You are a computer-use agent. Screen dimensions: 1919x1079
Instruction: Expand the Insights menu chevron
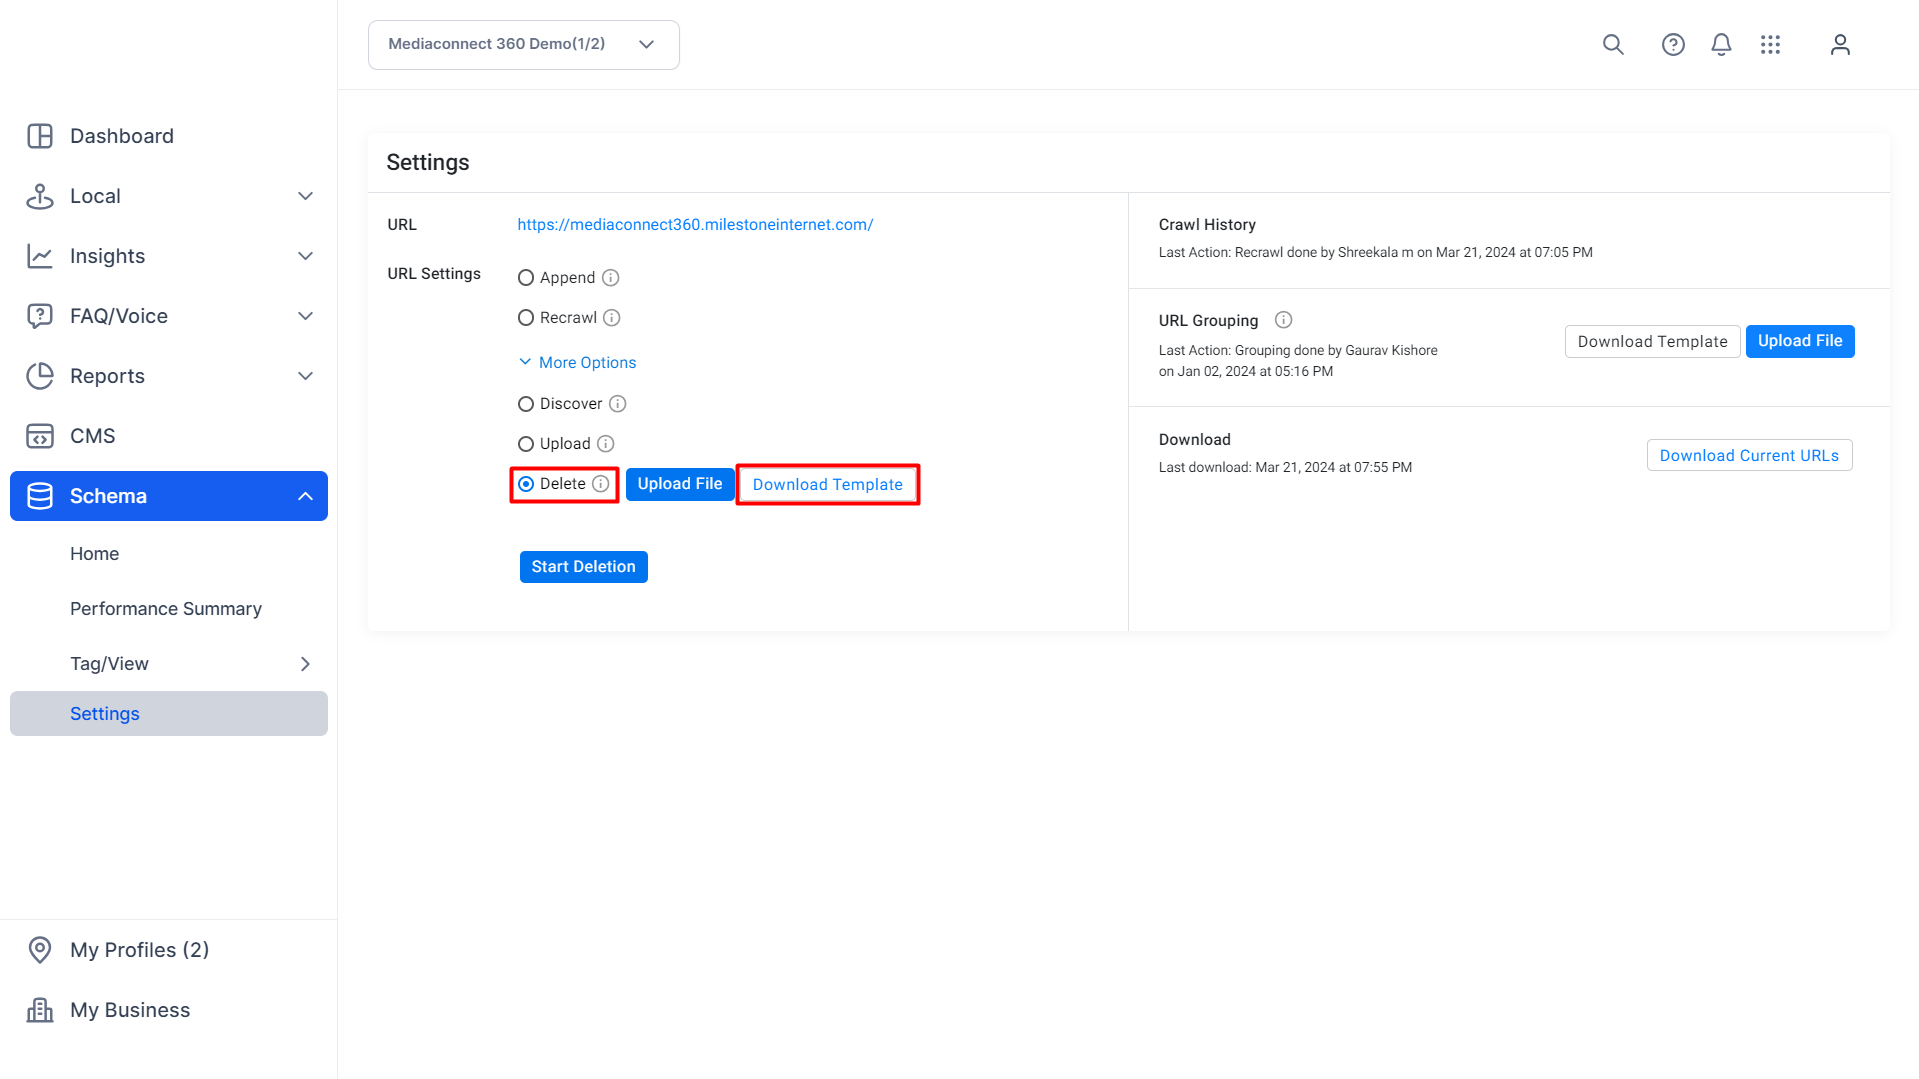coord(306,256)
